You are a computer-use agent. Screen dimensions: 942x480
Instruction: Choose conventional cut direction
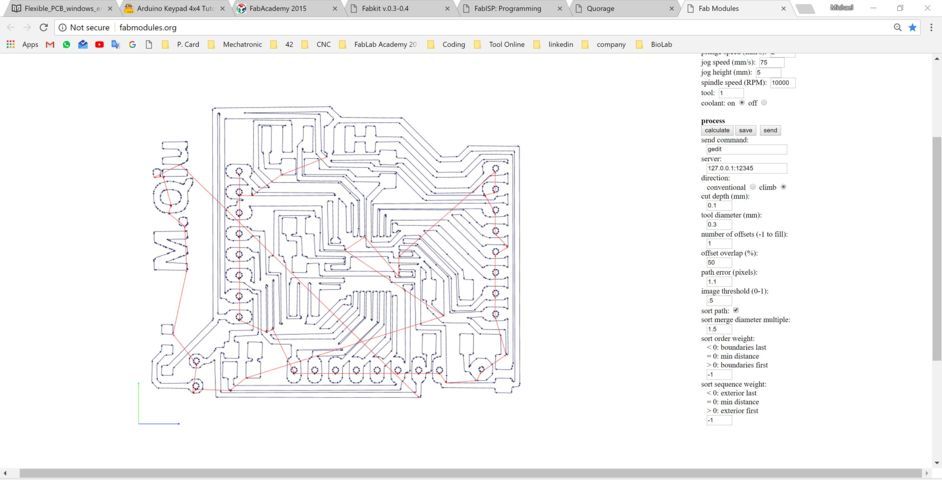pyautogui.click(x=753, y=187)
